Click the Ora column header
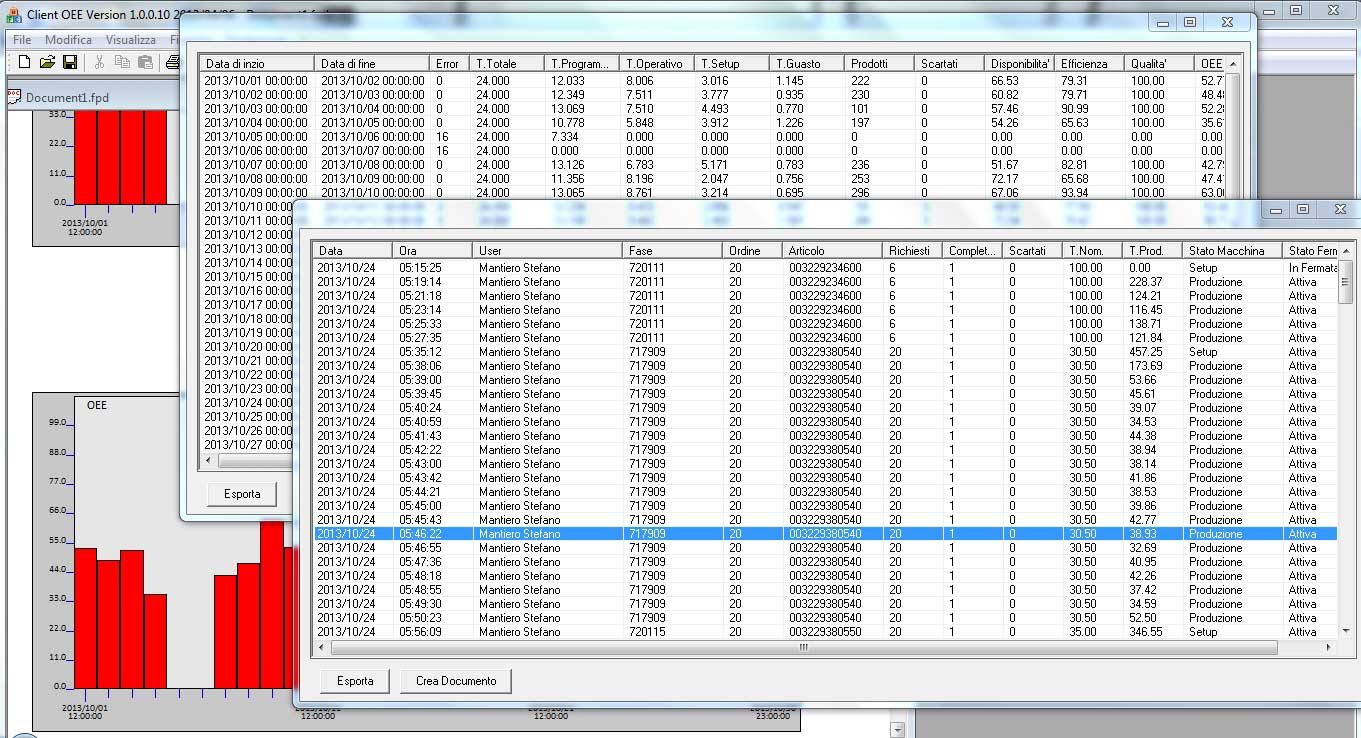This screenshot has width=1361, height=738. (433, 250)
